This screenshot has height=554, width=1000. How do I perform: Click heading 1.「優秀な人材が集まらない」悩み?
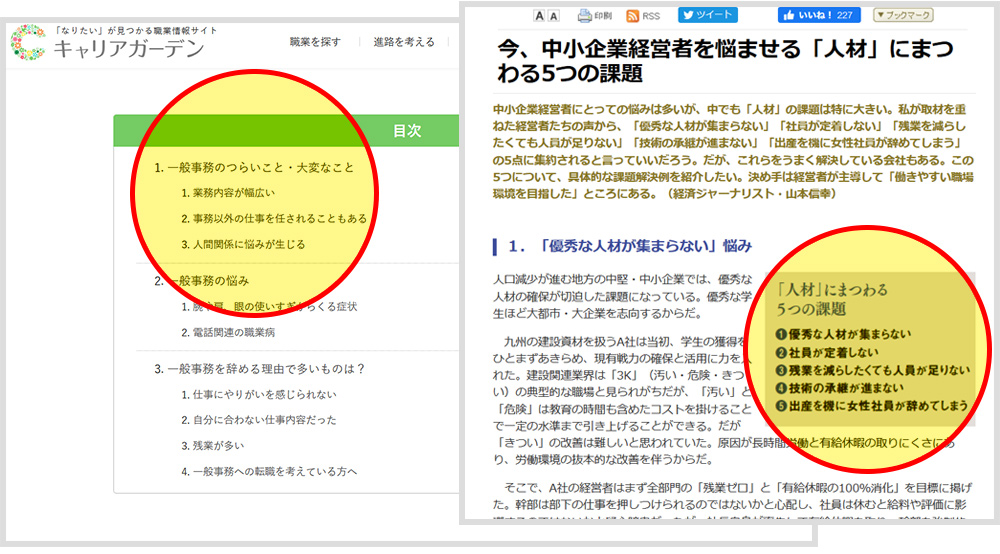tap(630, 246)
